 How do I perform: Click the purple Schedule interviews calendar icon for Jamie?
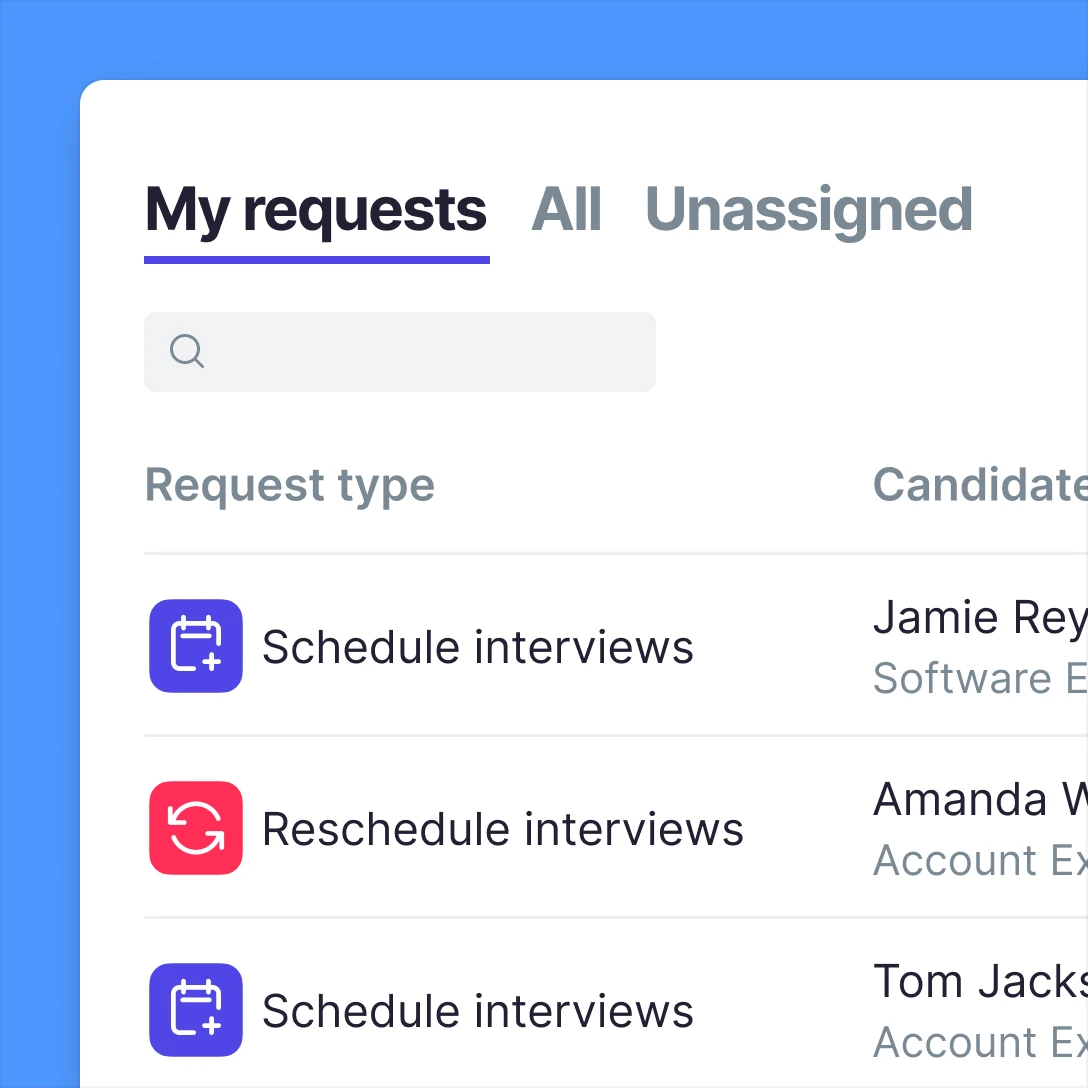pos(195,646)
